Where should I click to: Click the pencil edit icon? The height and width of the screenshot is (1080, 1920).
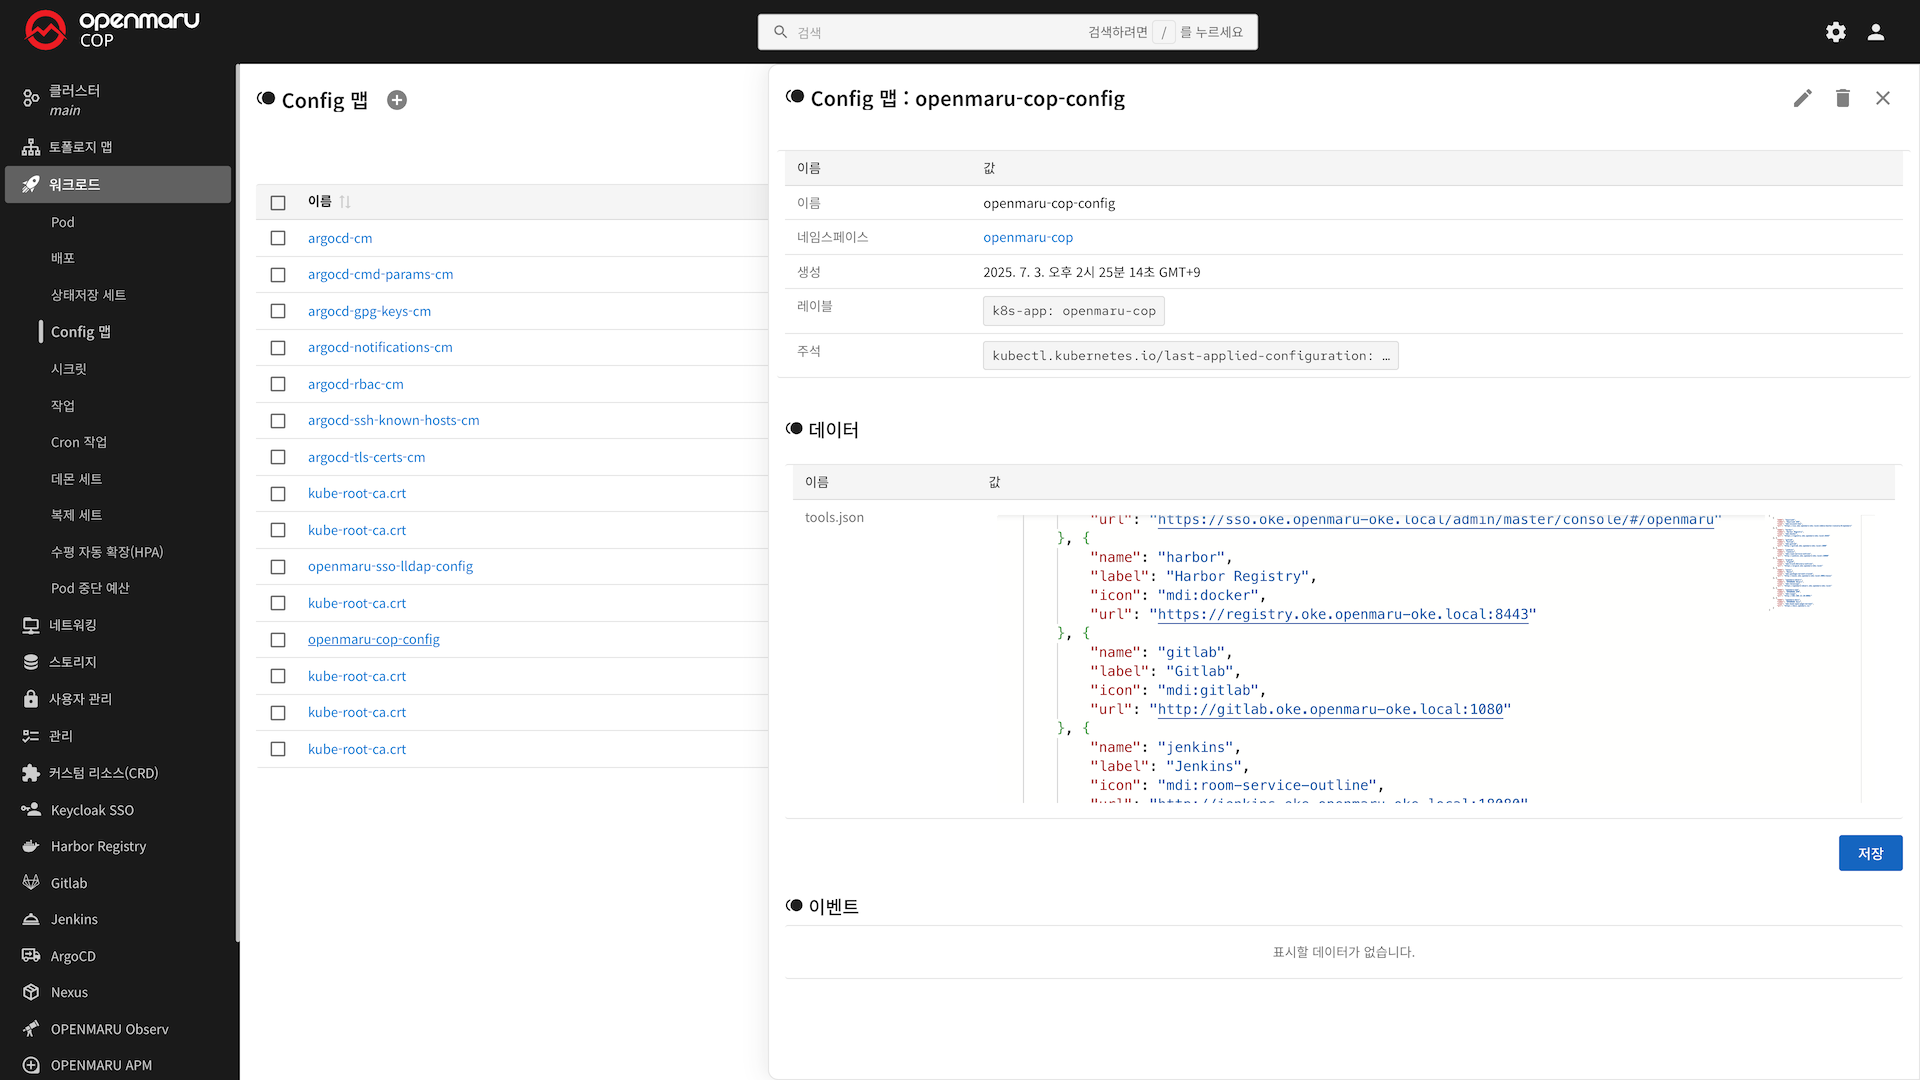point(1802,98)
